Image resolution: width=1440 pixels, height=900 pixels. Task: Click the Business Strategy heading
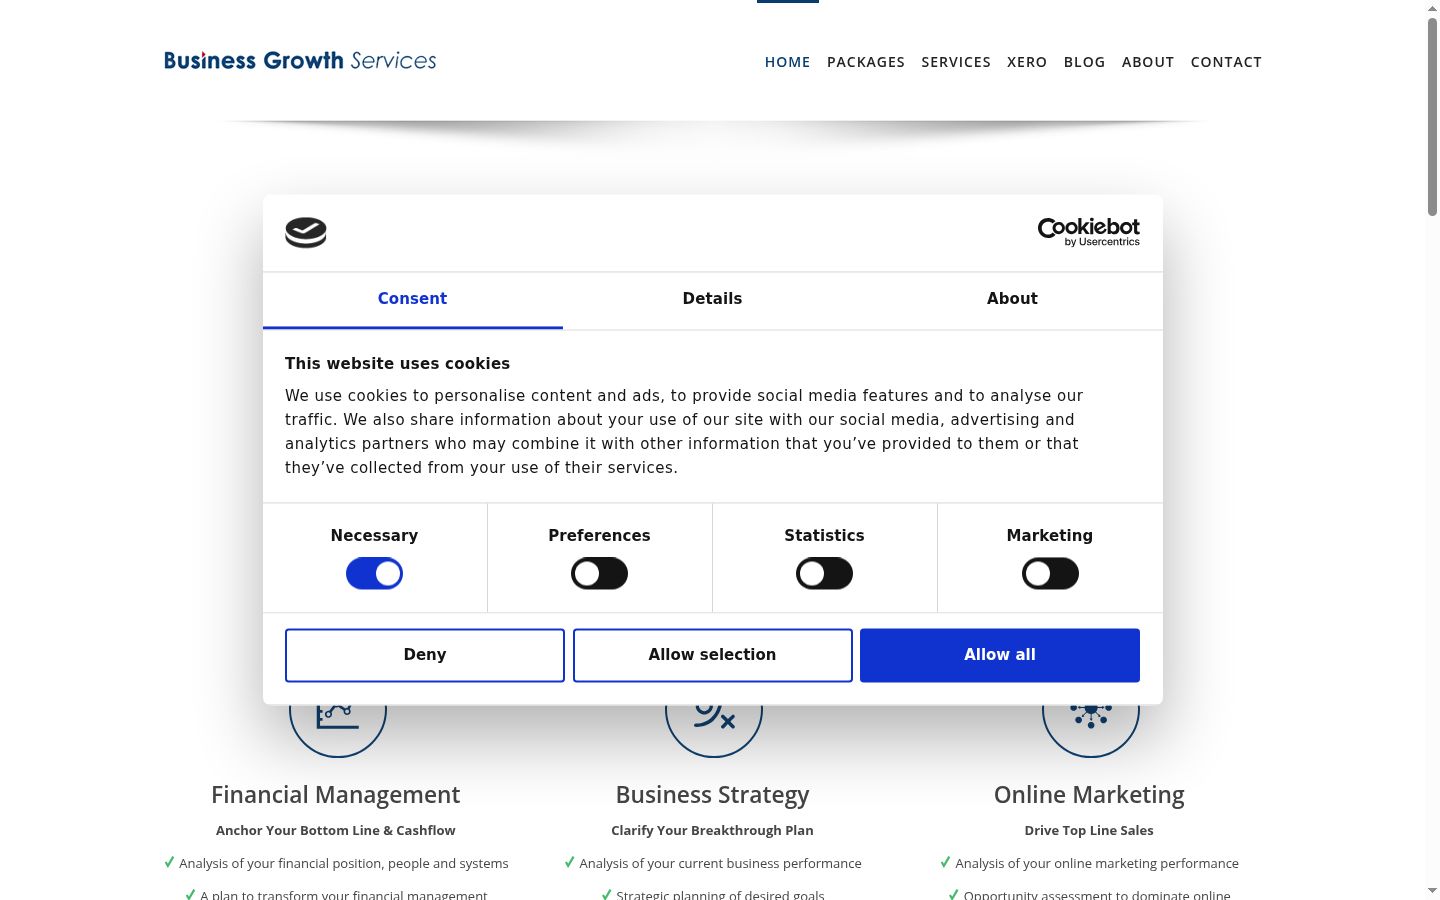(712, 795)
